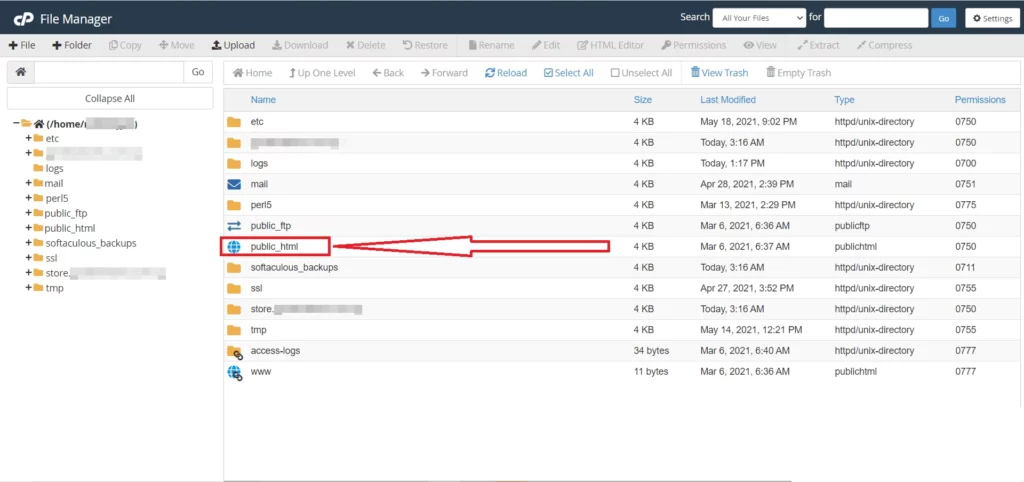The image size is (1024, 482).
Task: Click the cPanel logo icon
Action: point(24,19)
